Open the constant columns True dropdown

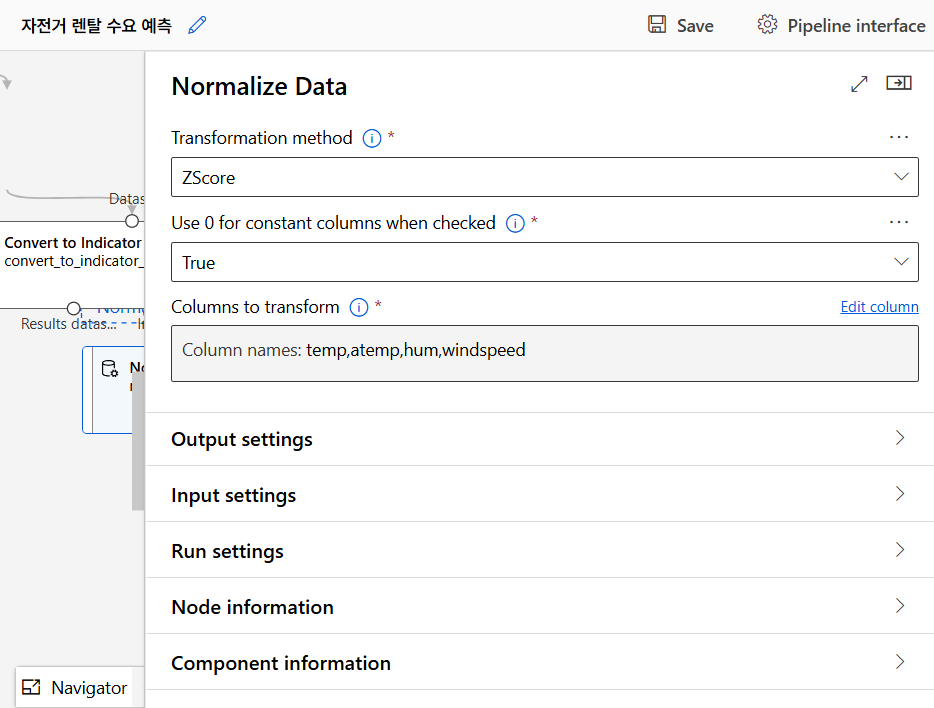[x=545, y=262]
